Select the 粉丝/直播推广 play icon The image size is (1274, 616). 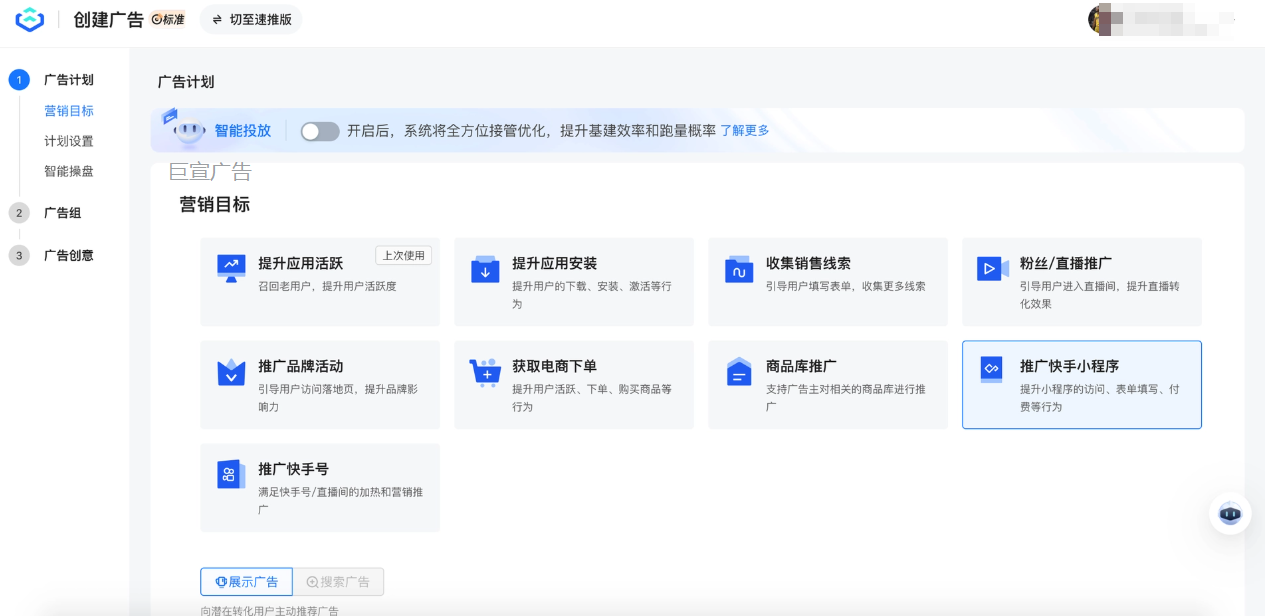[992, 268]
